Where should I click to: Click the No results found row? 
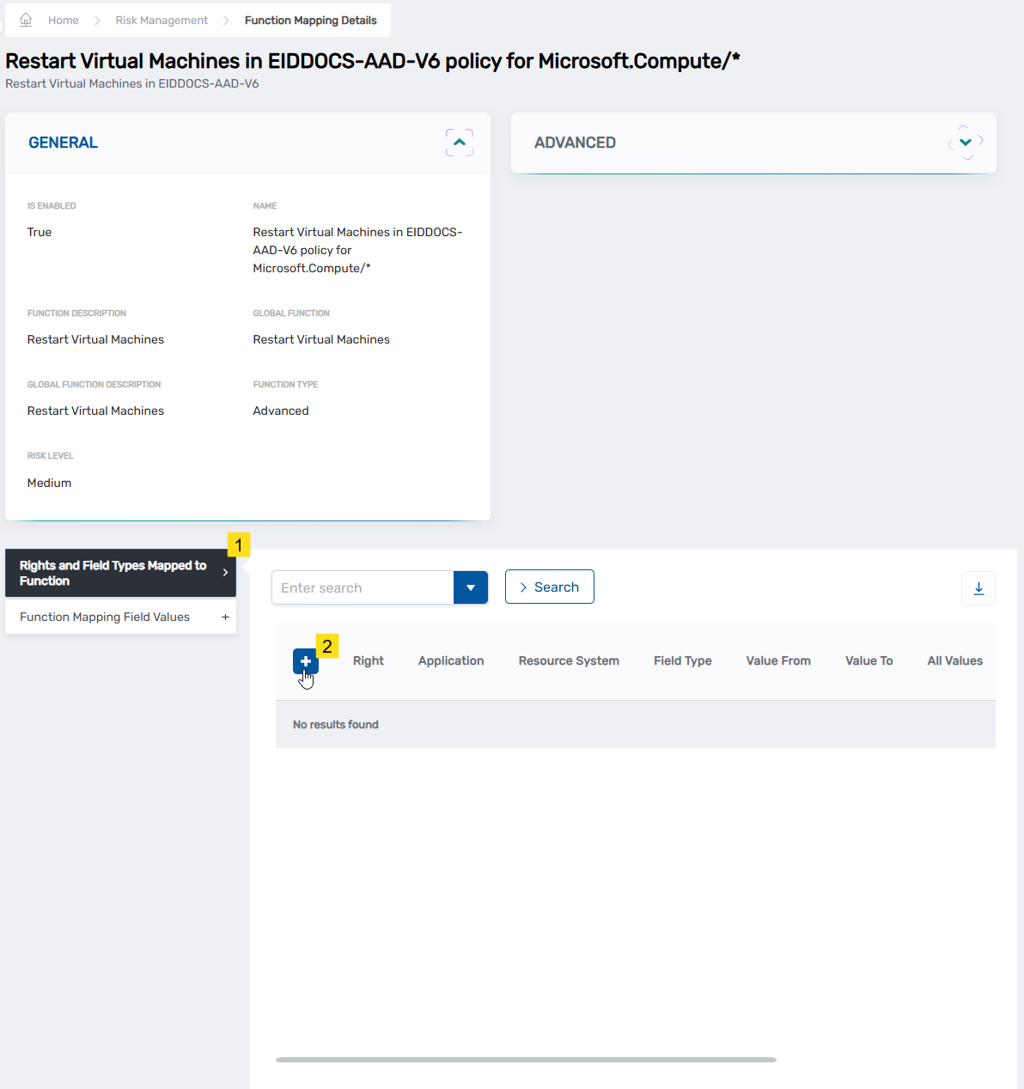[636, 724]
